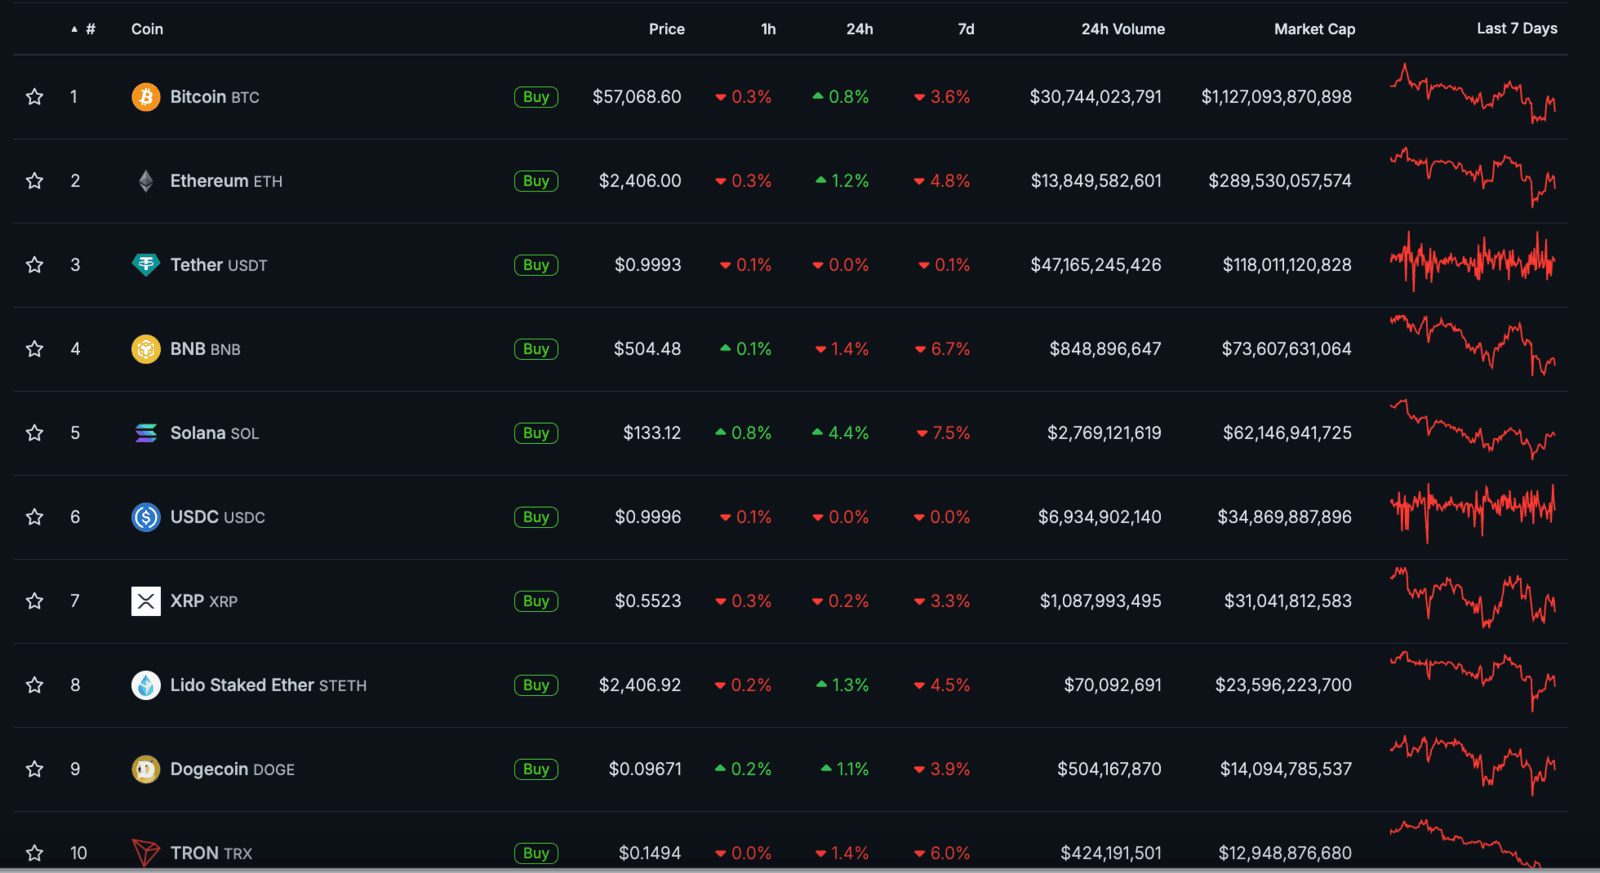Screen dimensions: 1600x873
Task: Open Tether 7-day sparkline chart
Action: point(1473,262)
